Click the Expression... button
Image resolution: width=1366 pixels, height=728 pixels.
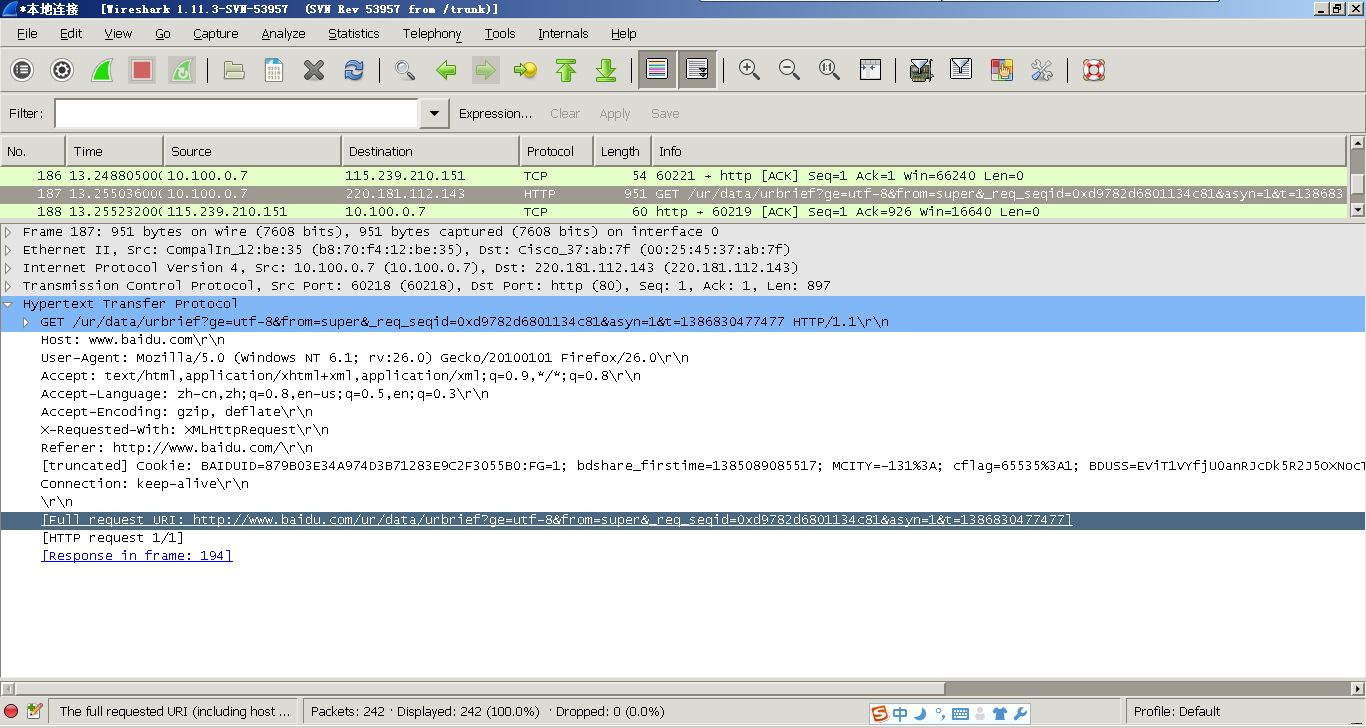point(495,114)
